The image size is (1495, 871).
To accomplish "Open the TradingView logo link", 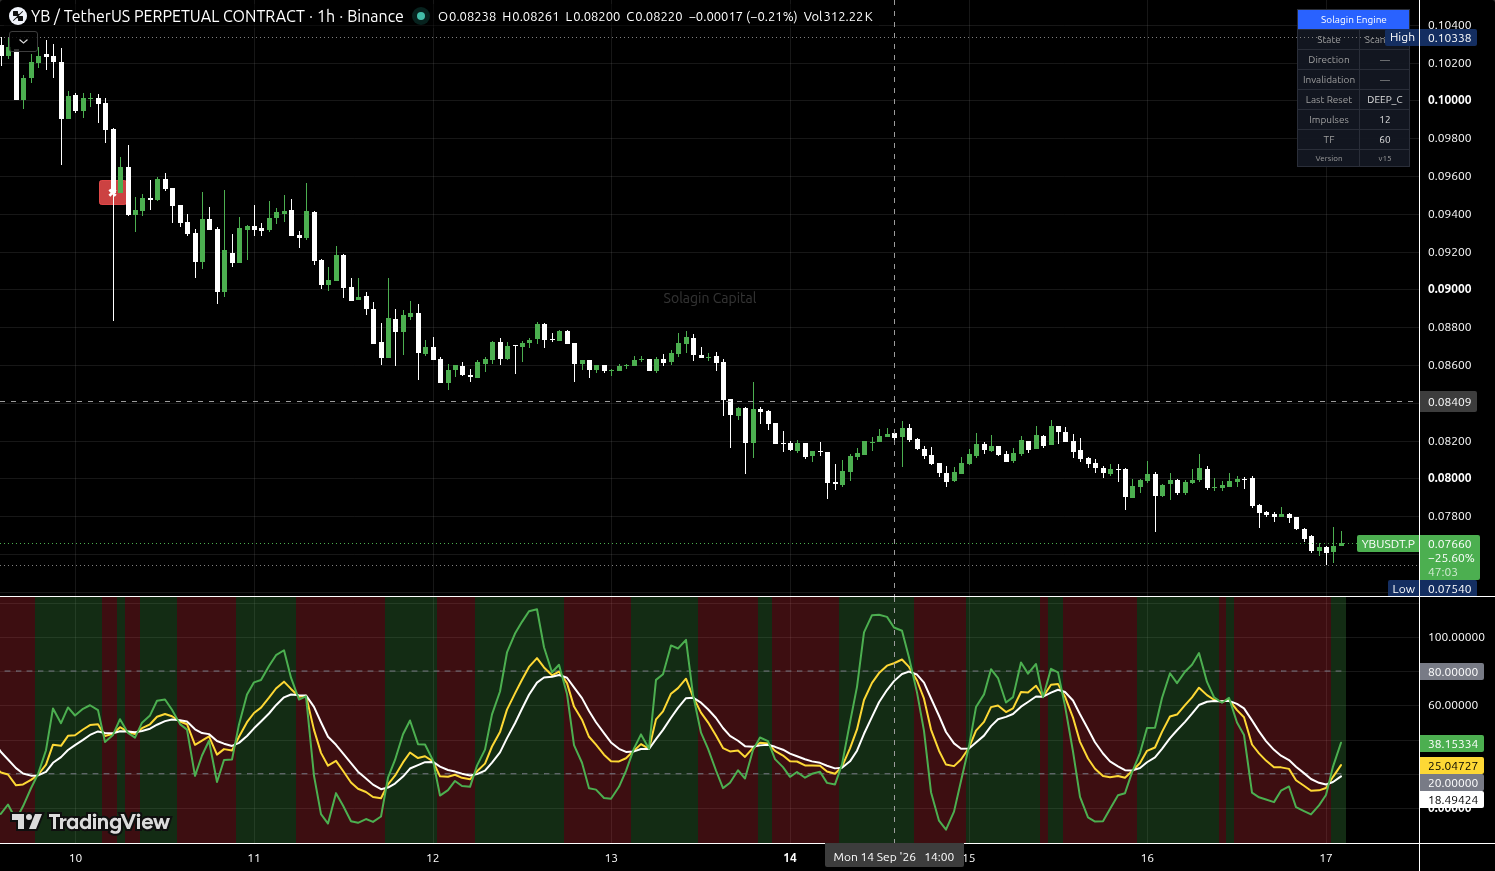I will (91, 822).
